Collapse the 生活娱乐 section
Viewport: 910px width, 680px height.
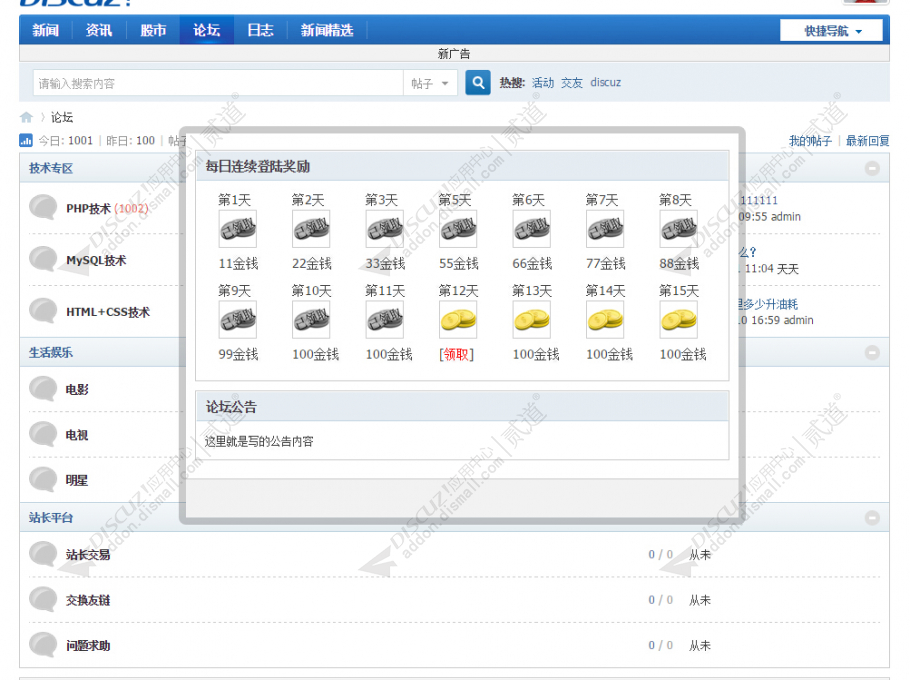872,353
